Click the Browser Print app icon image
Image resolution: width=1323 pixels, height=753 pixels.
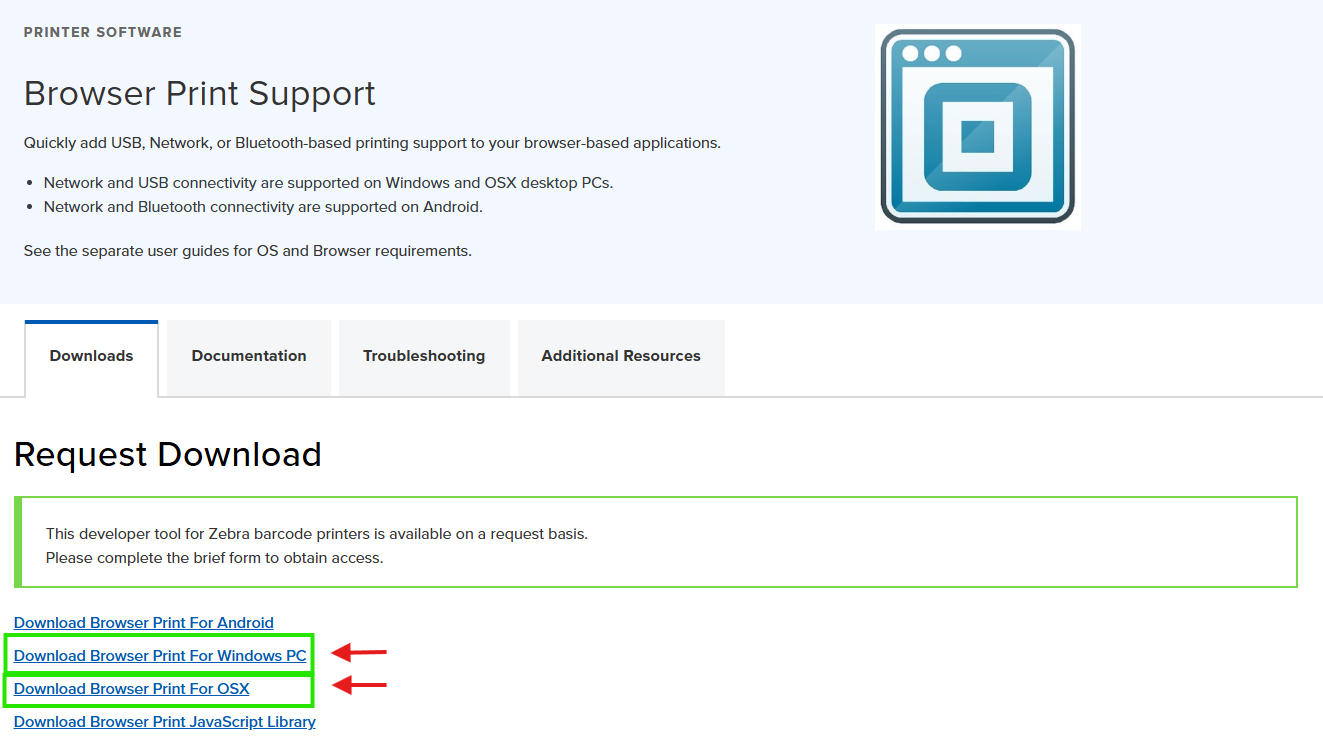pyautogui.click(x=977, y=127)
